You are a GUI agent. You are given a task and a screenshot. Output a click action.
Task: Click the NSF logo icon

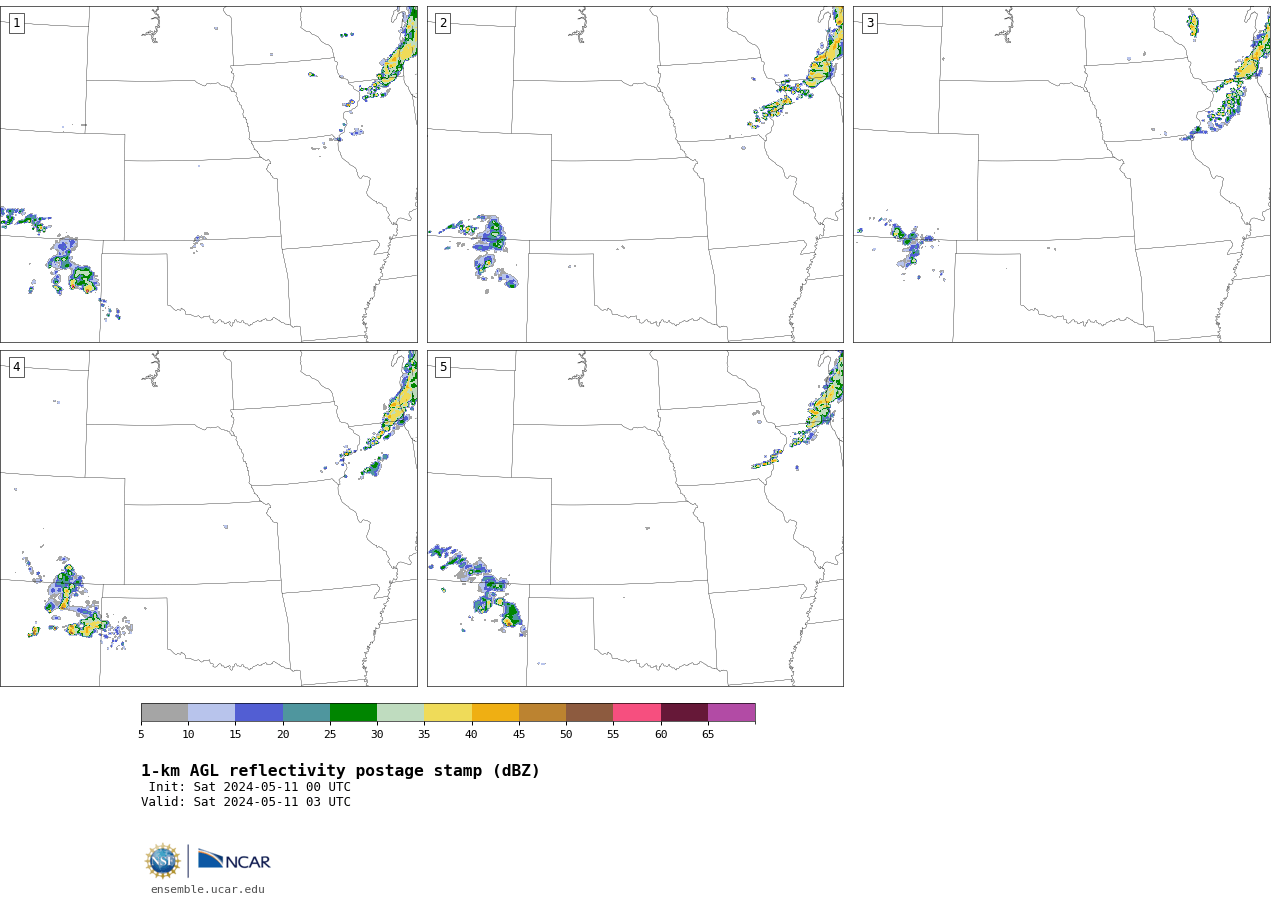coord(163,861)
